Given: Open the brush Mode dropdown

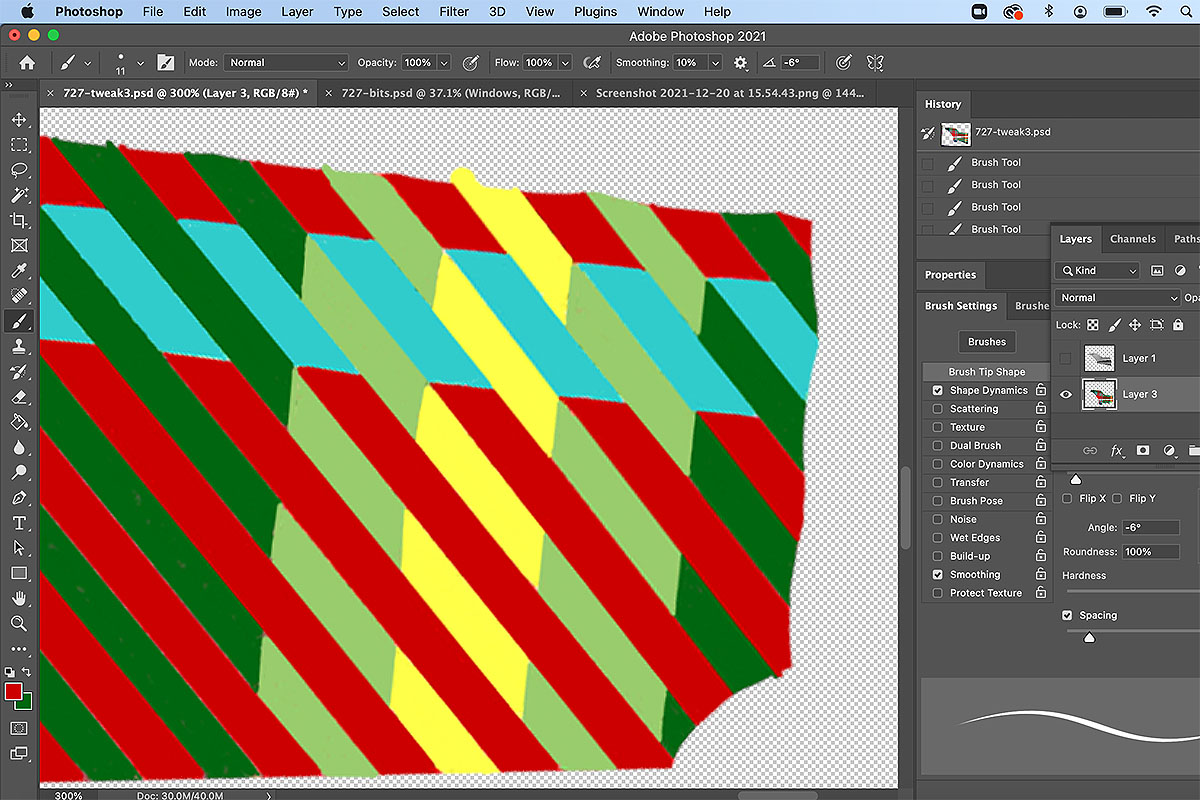Looking at the screenshot, I should point(286,62).
